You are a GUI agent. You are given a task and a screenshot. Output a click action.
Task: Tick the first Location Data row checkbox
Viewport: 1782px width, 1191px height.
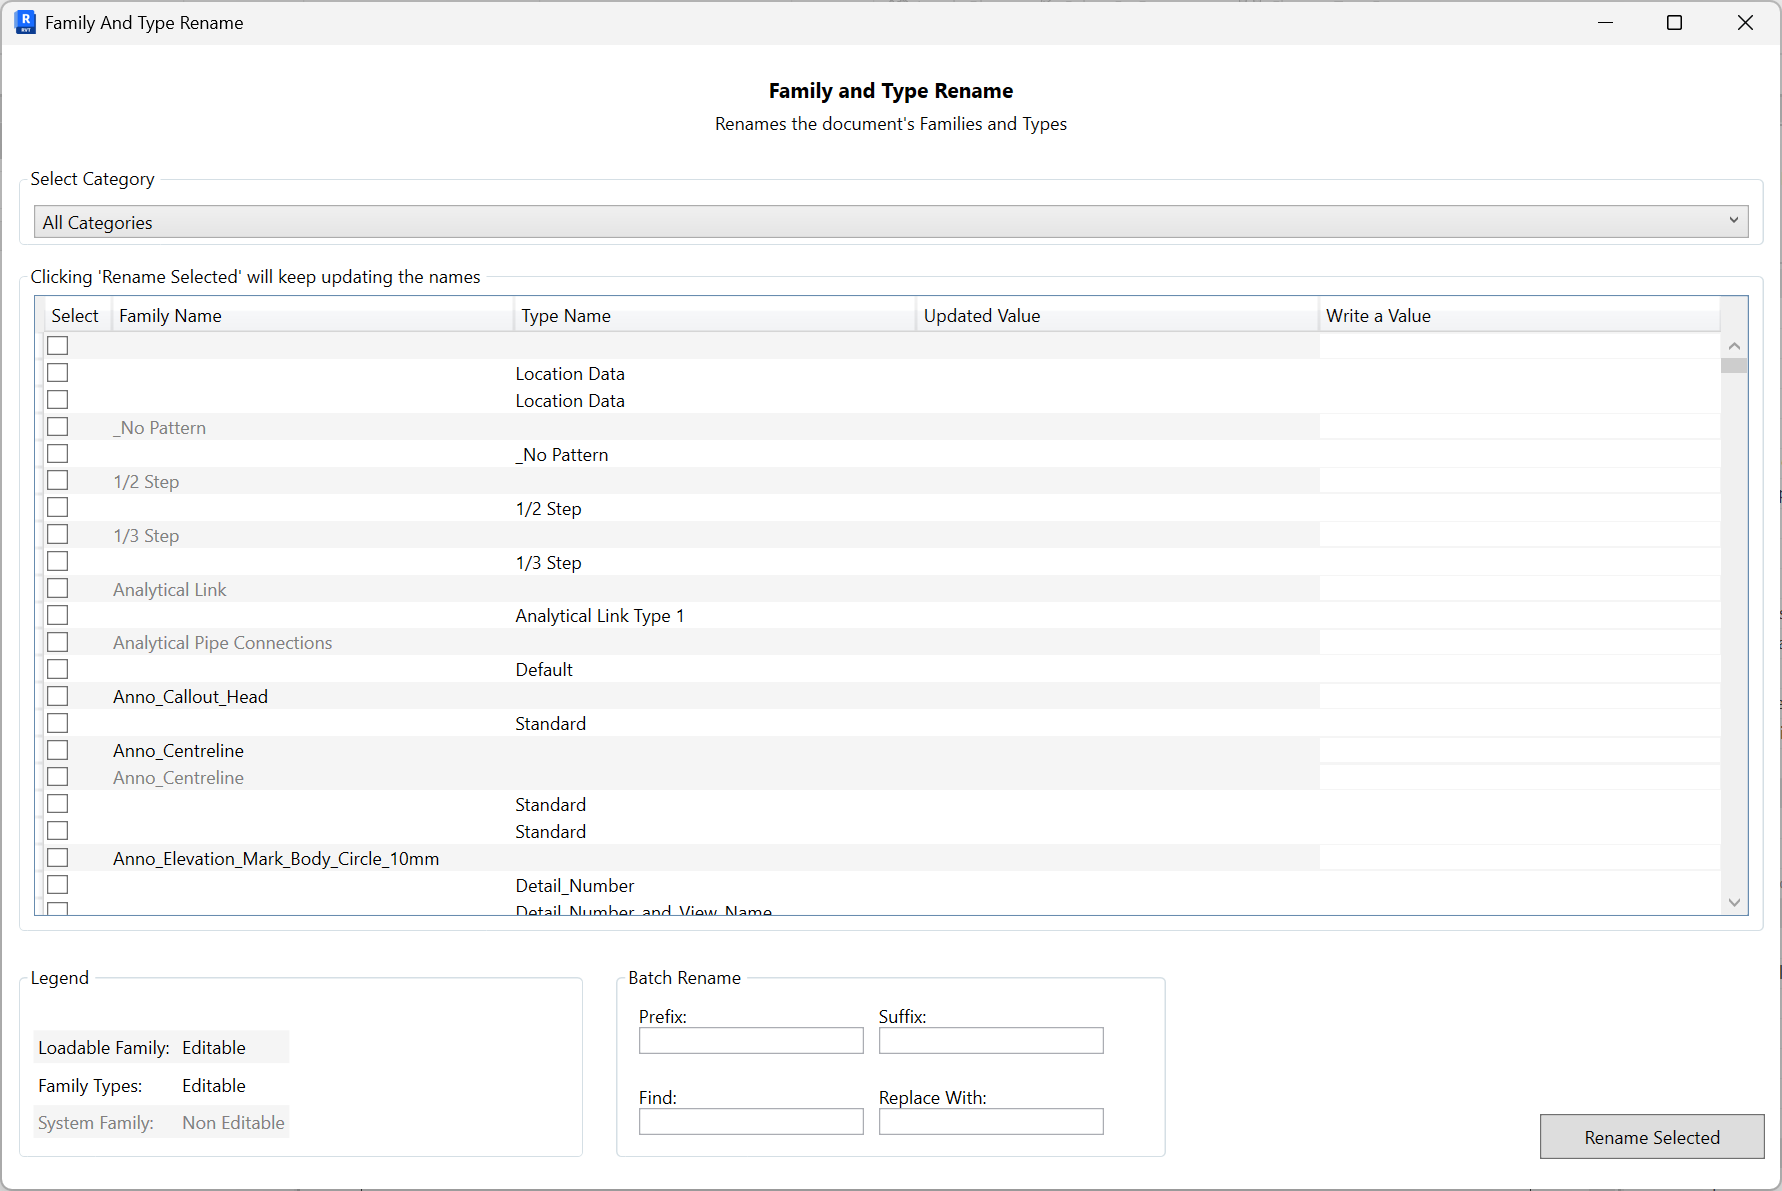[x=57, y=371]
